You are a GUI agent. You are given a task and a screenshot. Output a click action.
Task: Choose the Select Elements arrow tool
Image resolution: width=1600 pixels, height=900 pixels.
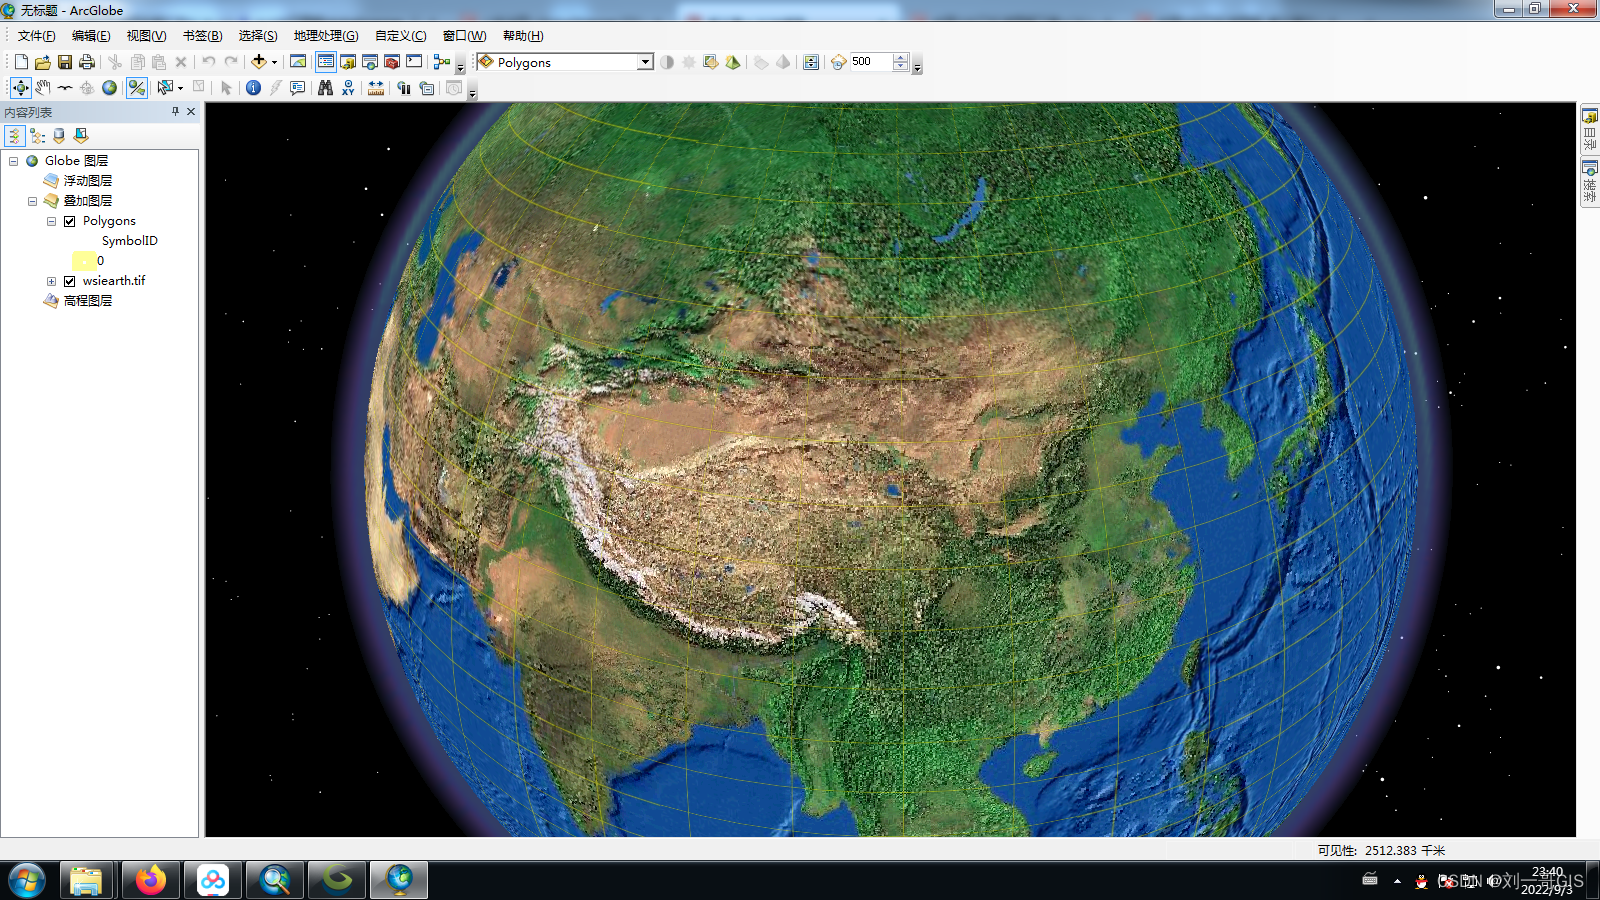(226, 88)
